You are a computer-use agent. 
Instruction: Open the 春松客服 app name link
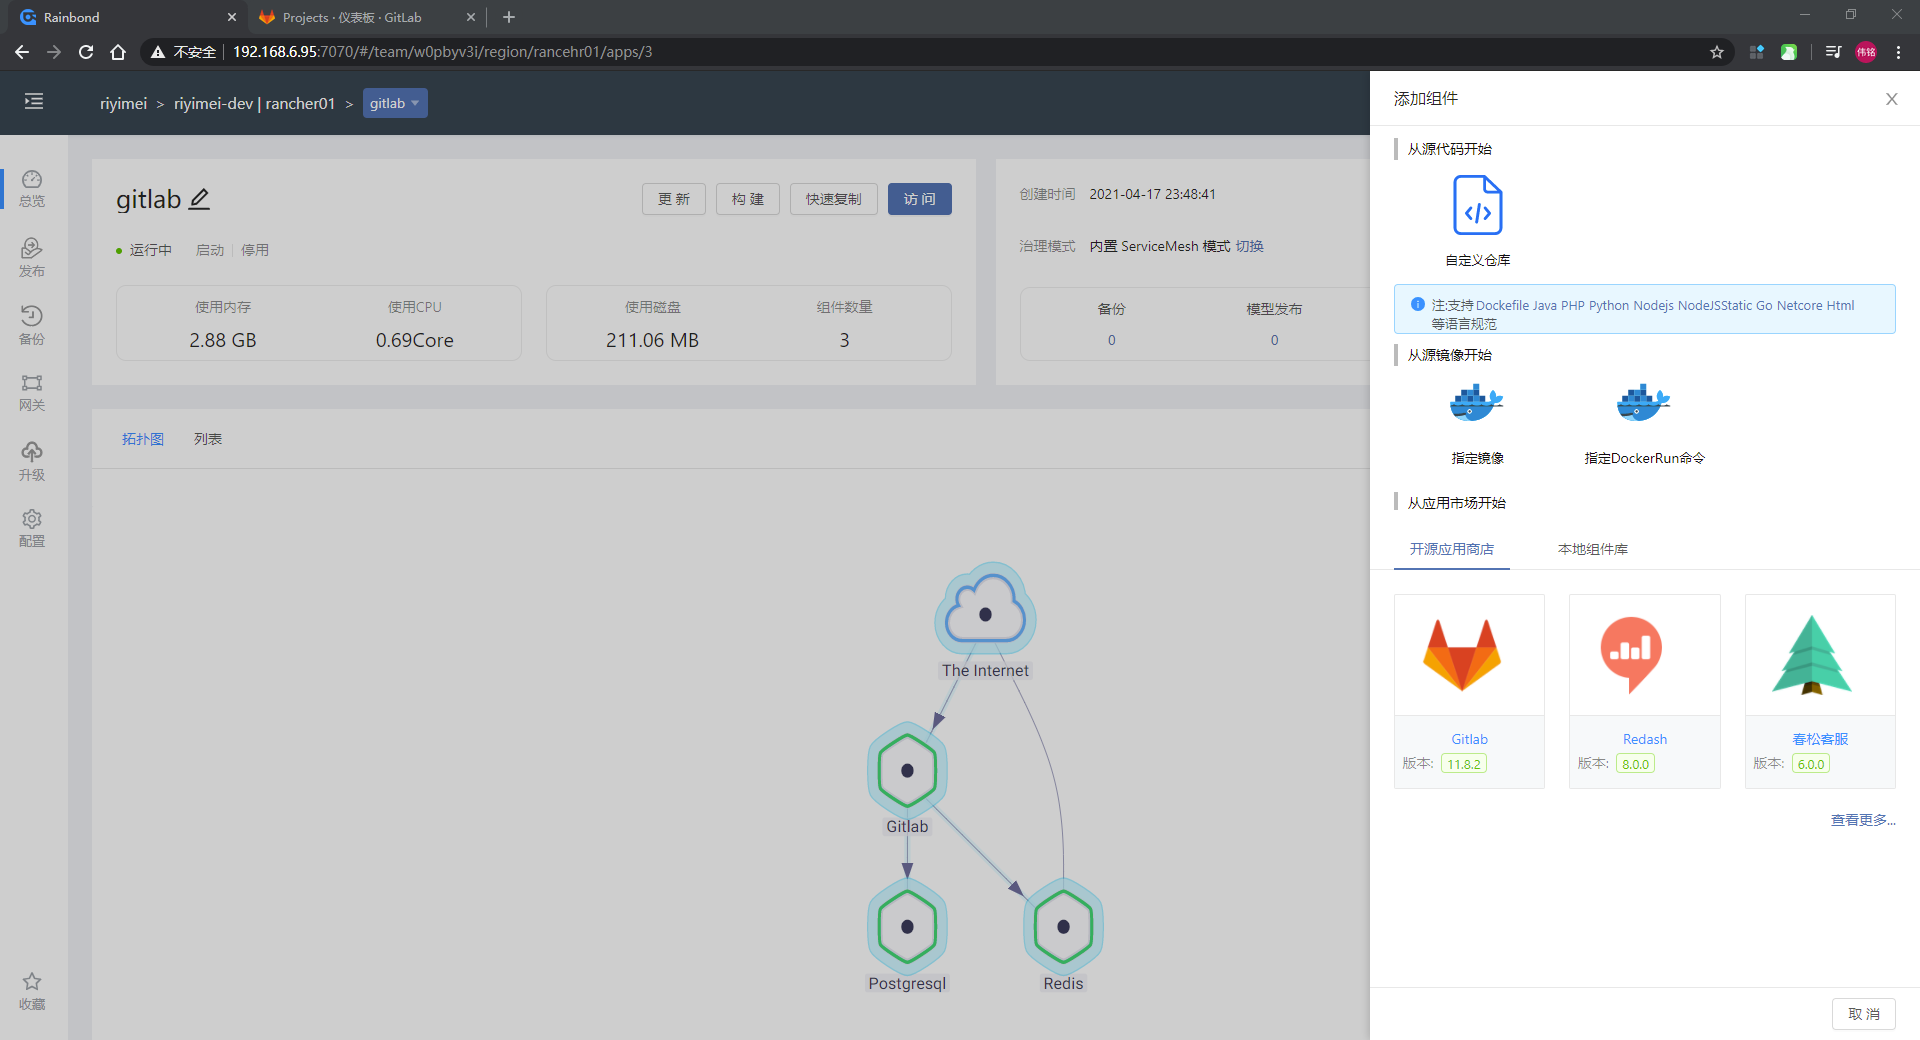pos(1820,739)
